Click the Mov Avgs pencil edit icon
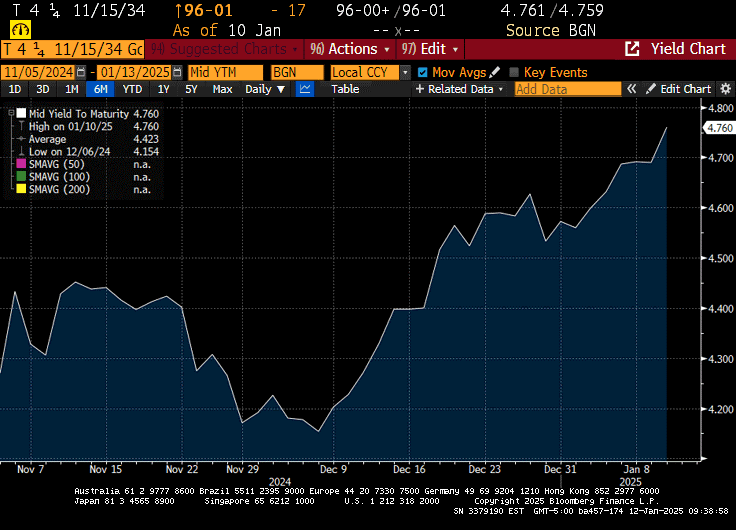 [x=494, y=72]
